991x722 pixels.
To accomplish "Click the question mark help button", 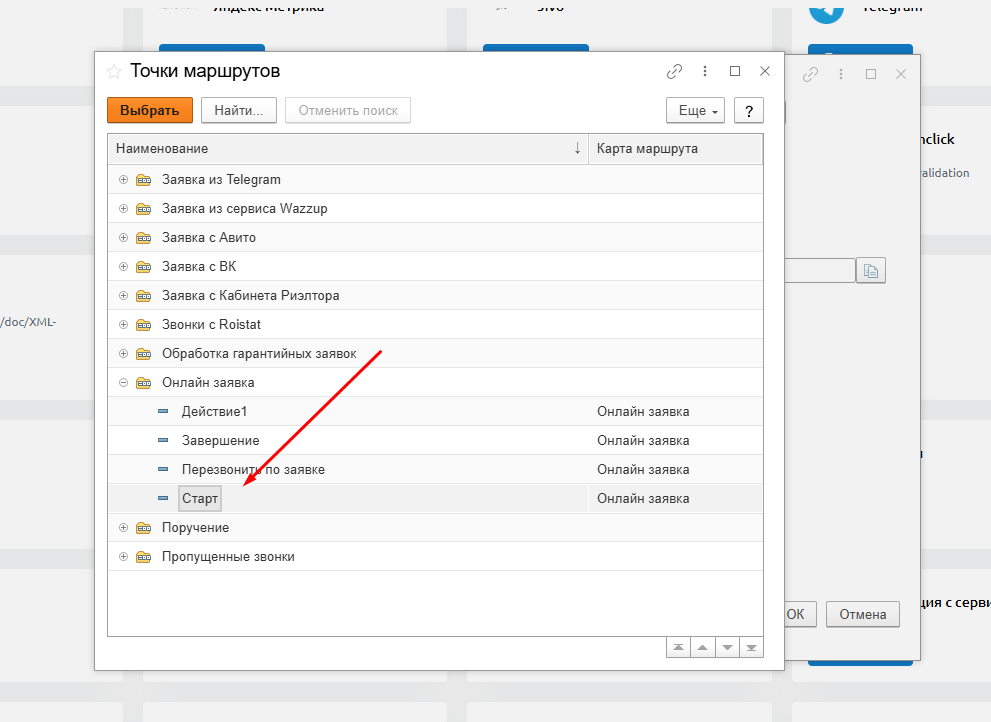I will [x=748, y=110].
